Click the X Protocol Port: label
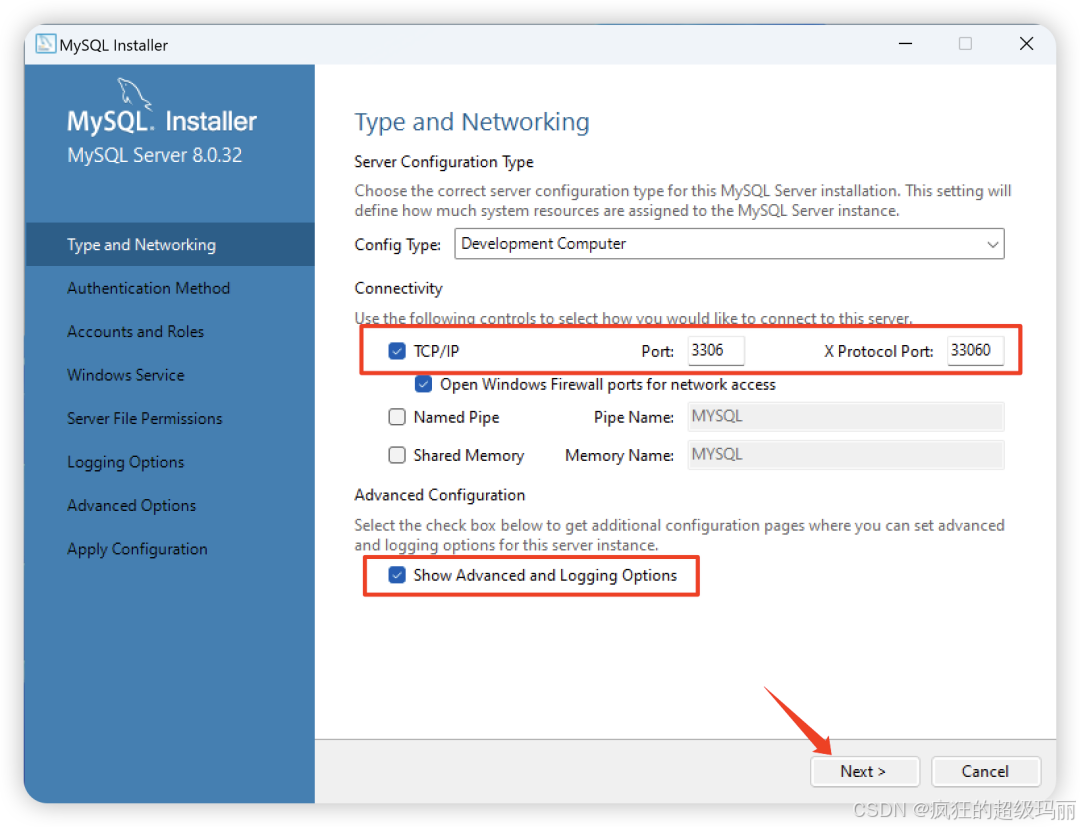Screen dimensions: 1080x827 pos(878,351)
